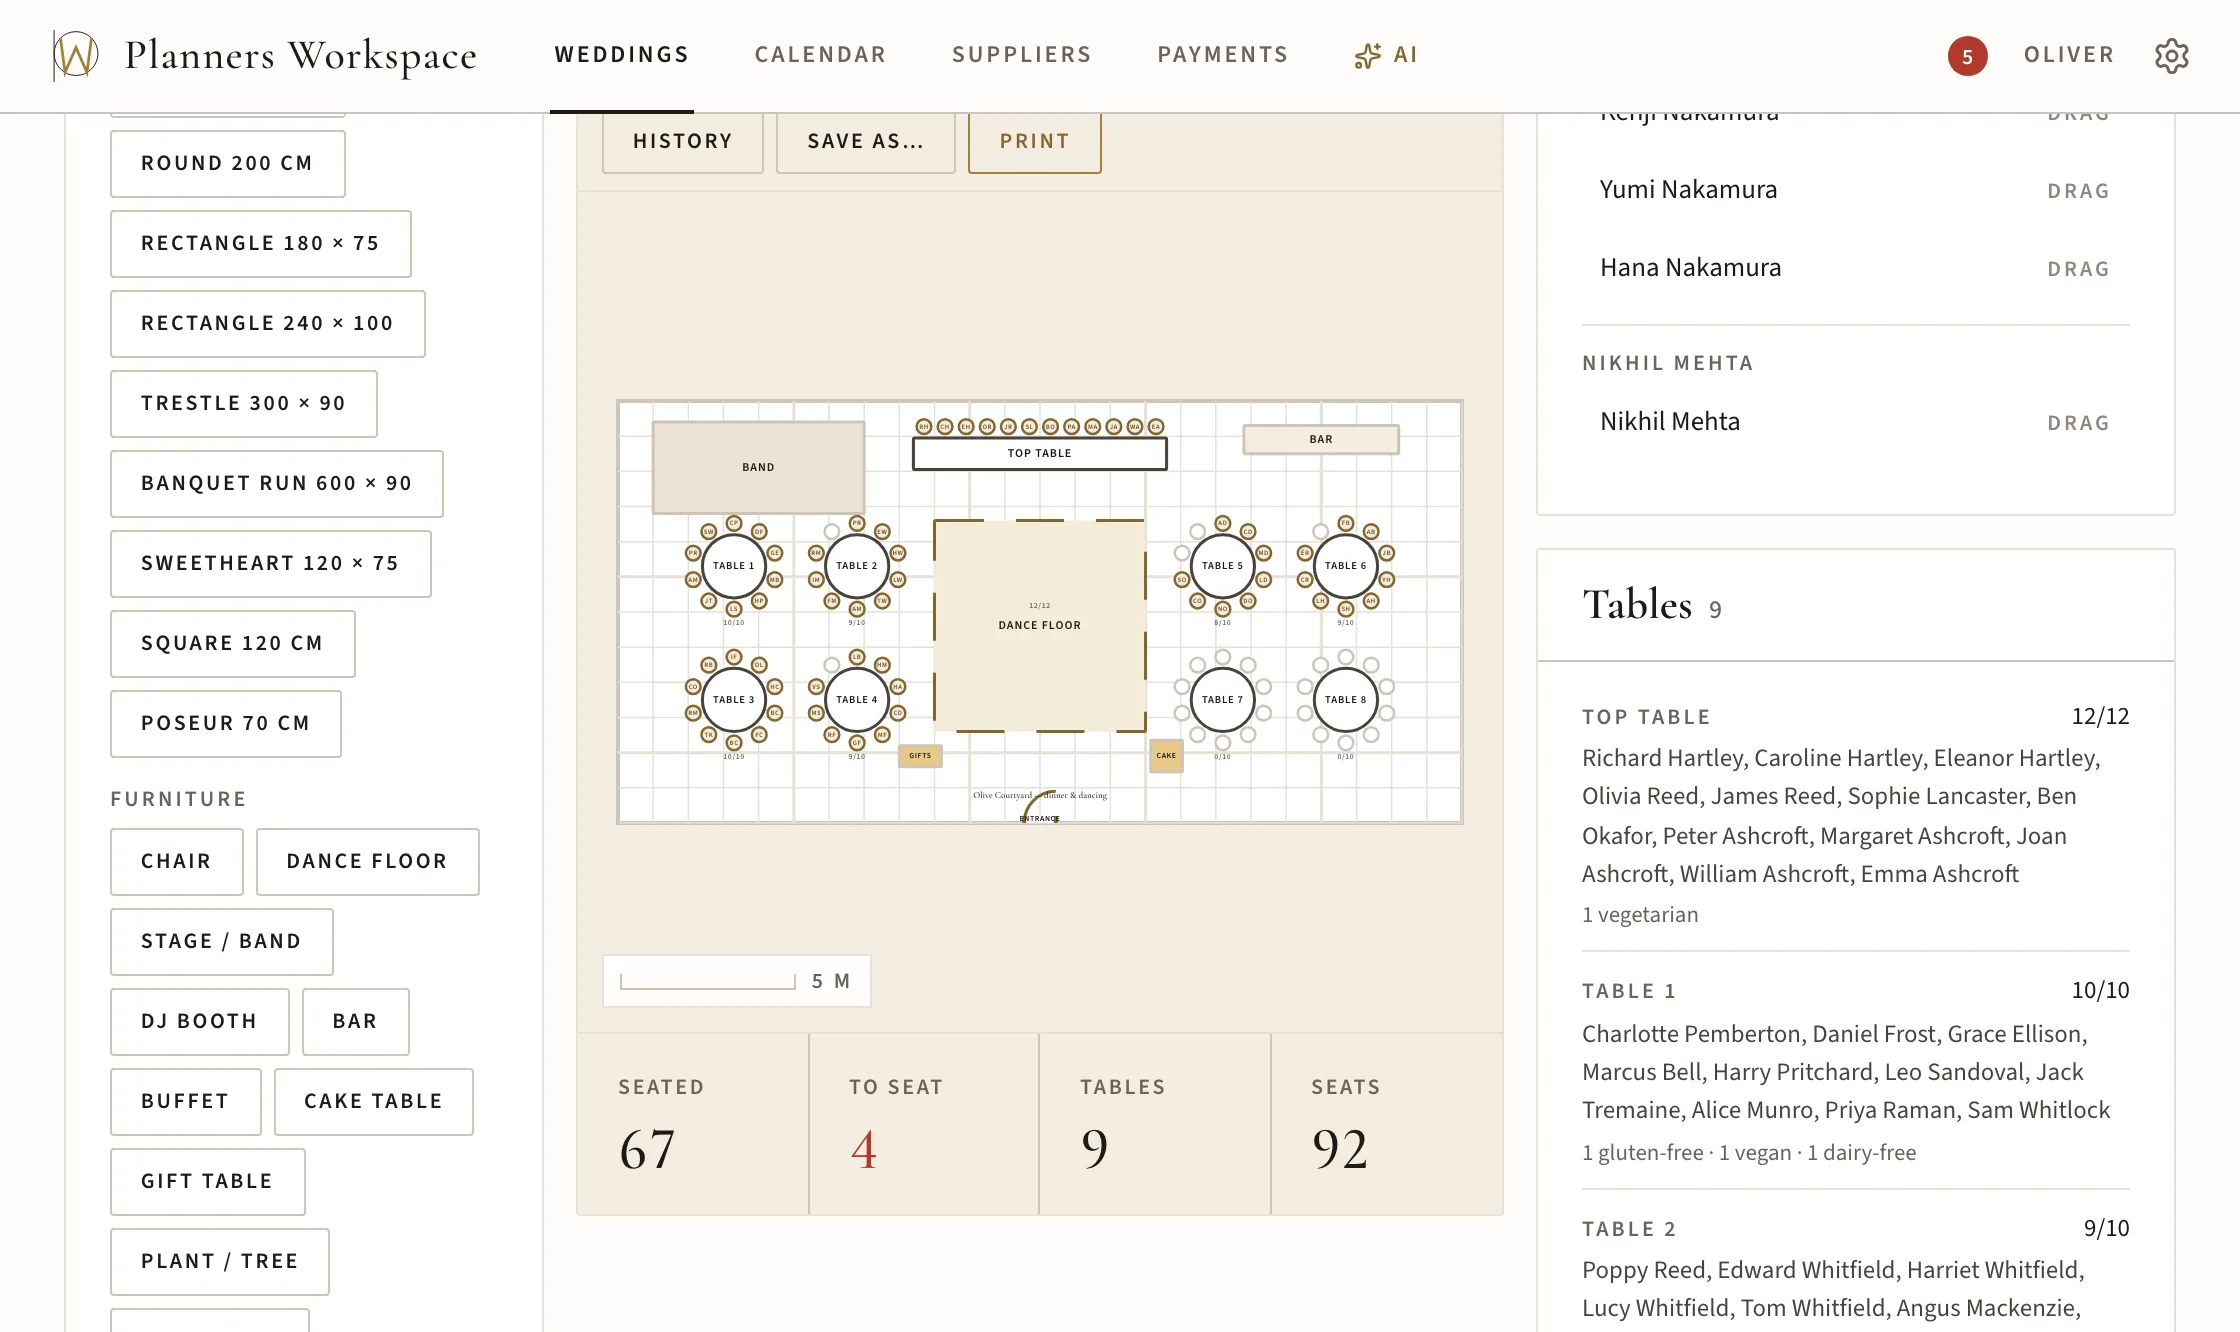Viewport: 2240px width, 1332px height.
Task: Click the Planners Workspace logo icon
Action: click(75, 55)
